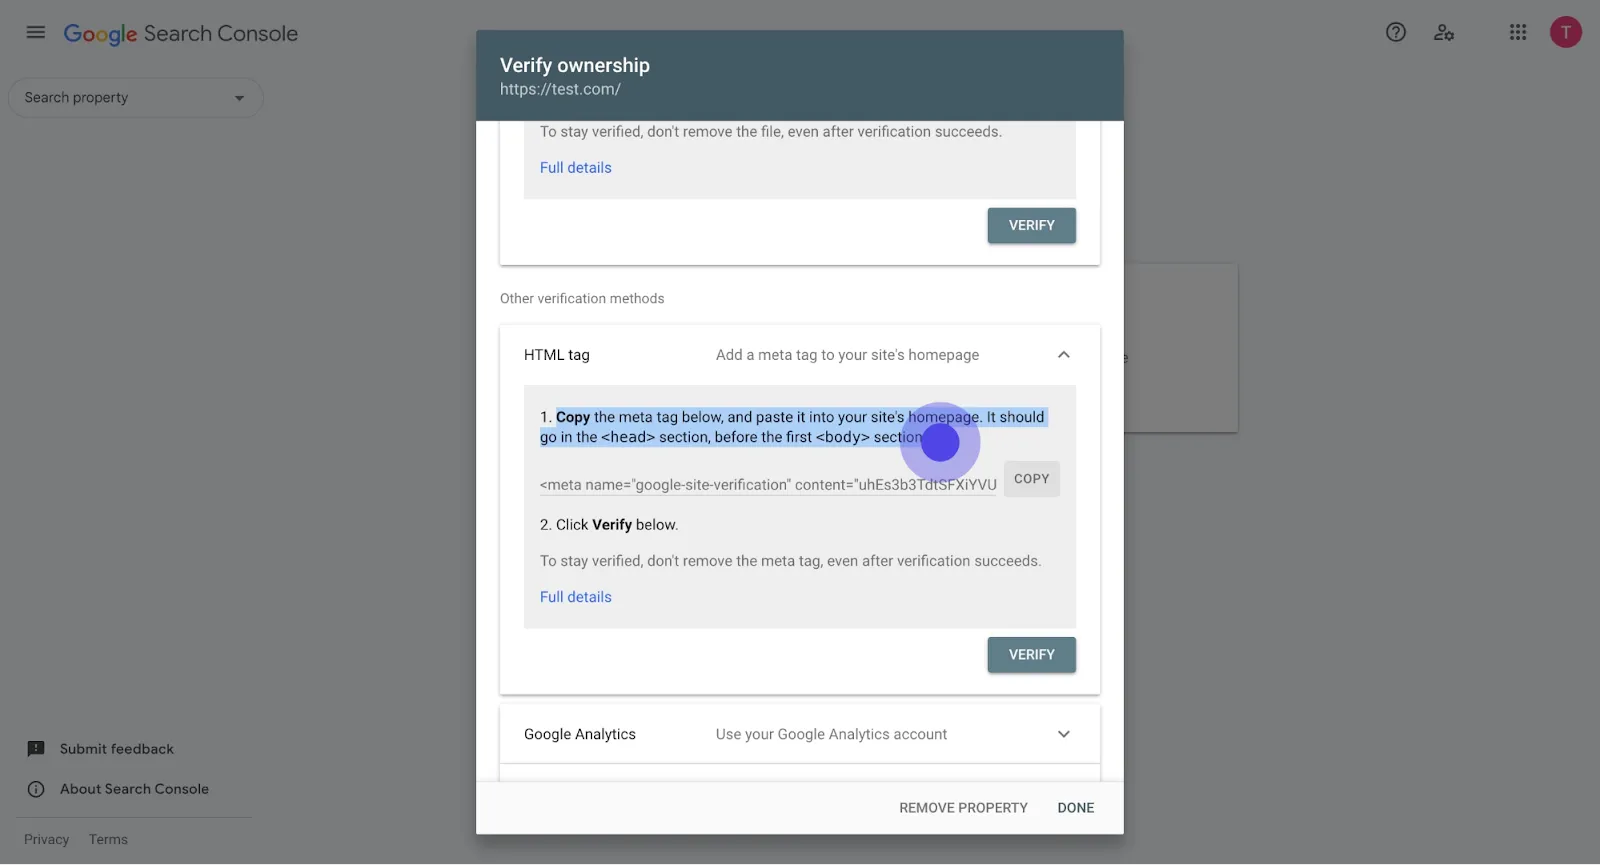Click 'To stay verified, don't remove the file' note
Viewport: 1600px width, 865px height.
771,132
